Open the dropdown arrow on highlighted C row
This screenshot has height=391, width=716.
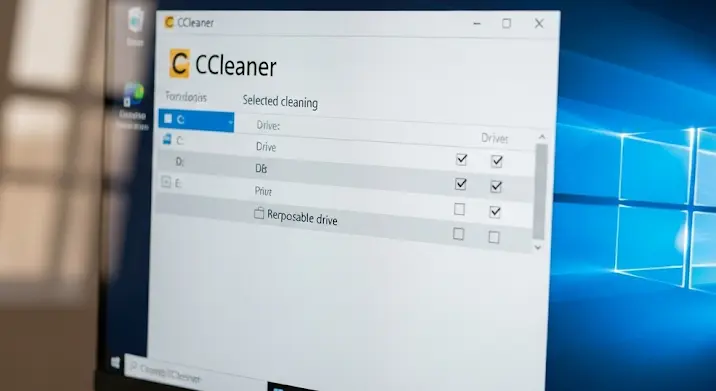coord(230,122)
